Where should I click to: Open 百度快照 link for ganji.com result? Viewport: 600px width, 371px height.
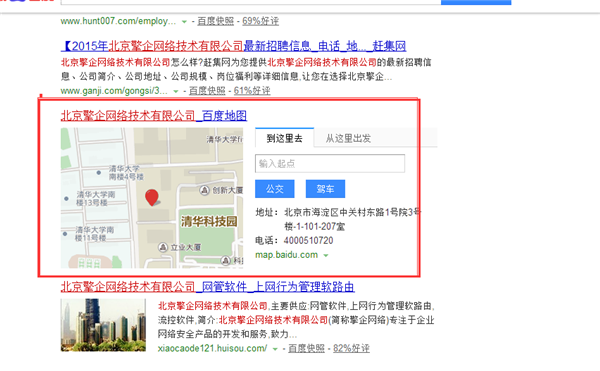pyautogui.click(x=207, y=91)
